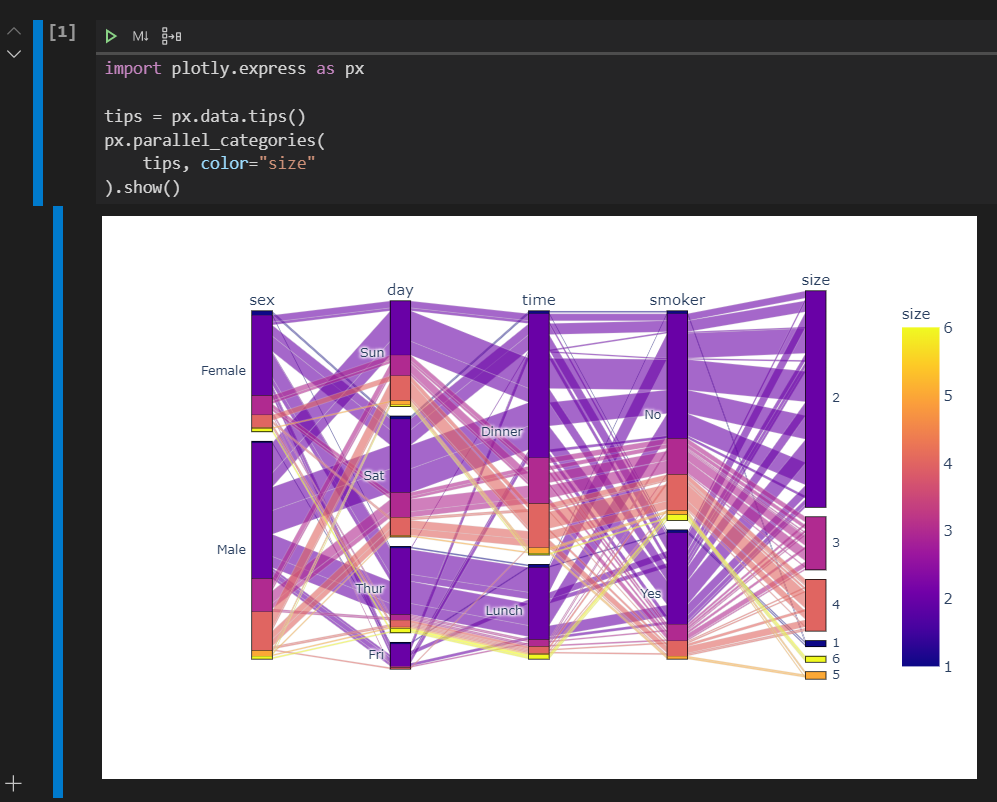This screenshot has height=802, width=997.
Task: Select the 'smoker' dimension label
Action: (x=677, y=300)
